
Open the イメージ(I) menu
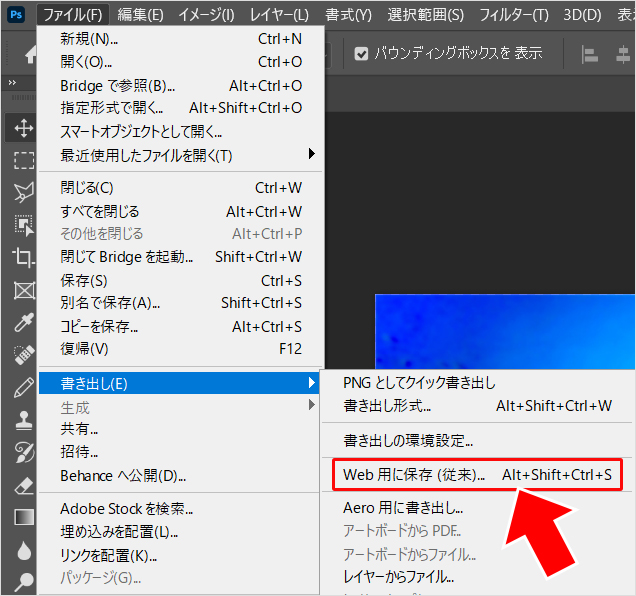click(x=206, y=15)
